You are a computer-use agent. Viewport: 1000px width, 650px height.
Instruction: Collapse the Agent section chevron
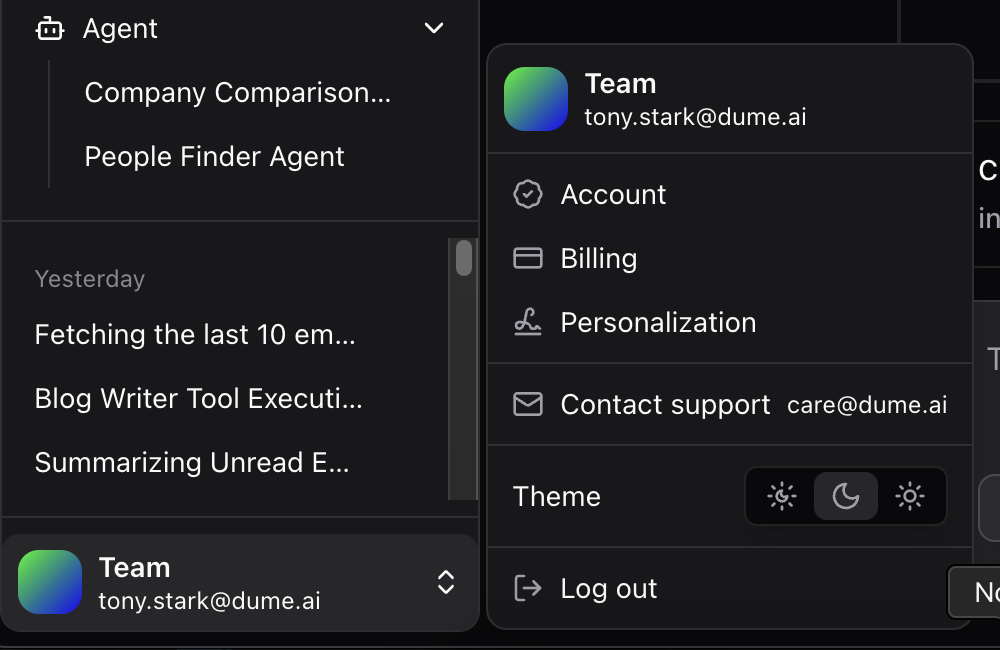(433, 28)
